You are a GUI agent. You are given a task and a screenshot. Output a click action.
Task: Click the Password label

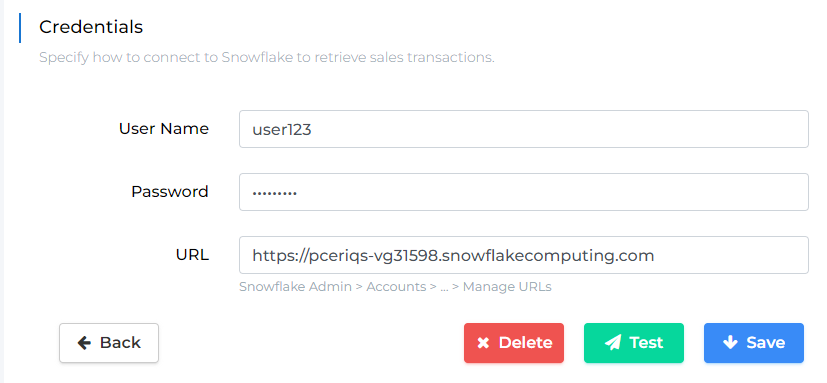[x=170, y=192]
